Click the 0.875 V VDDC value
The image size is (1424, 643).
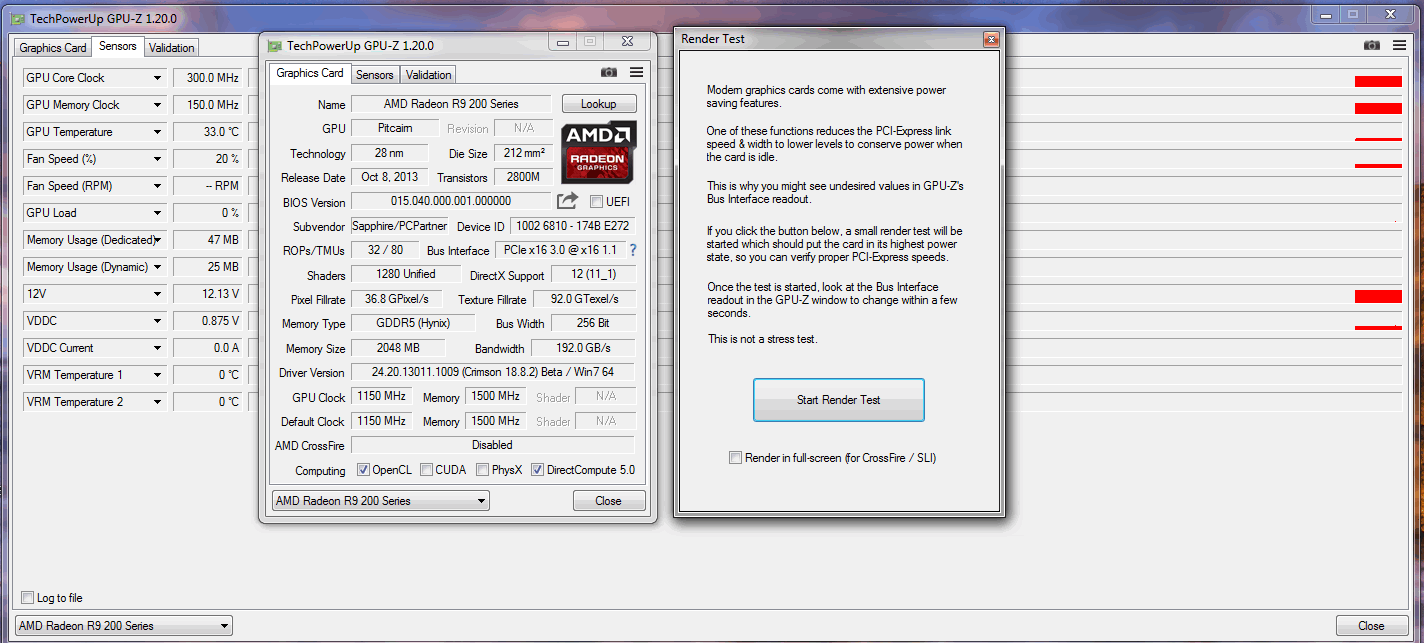(208, 321)
